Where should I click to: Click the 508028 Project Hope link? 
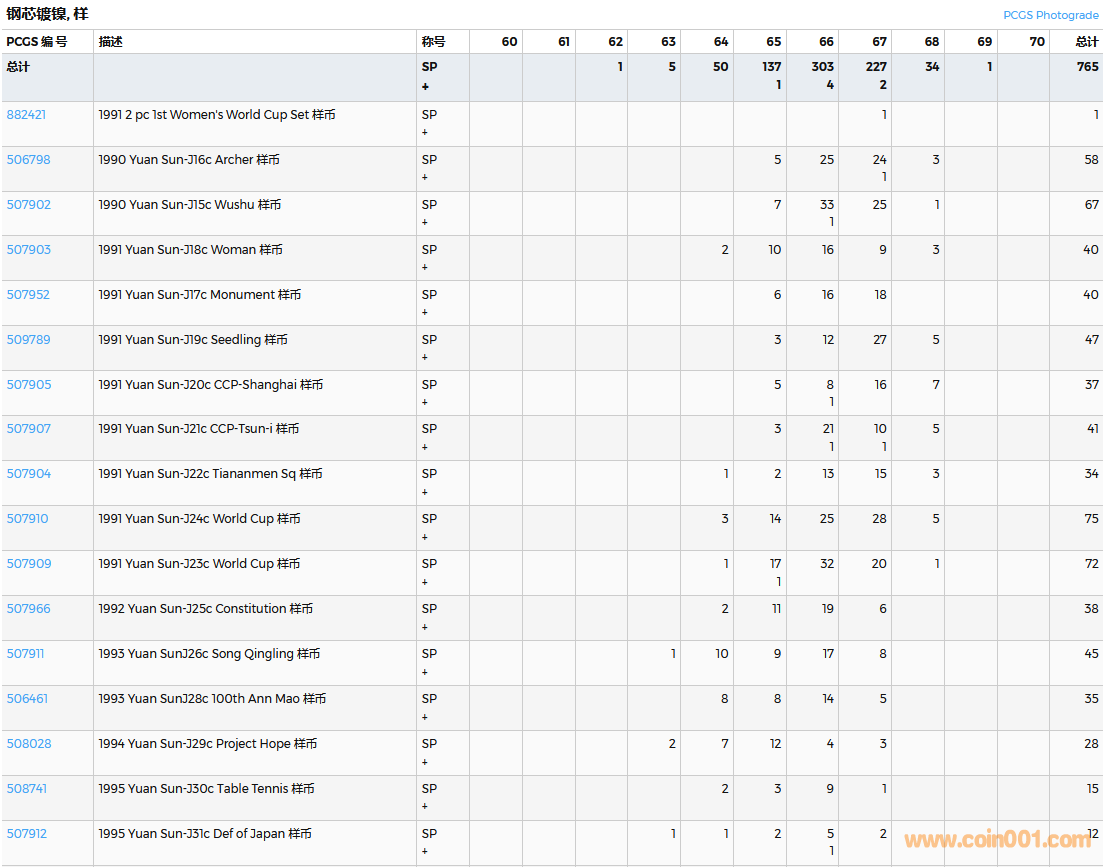[28, 744]
